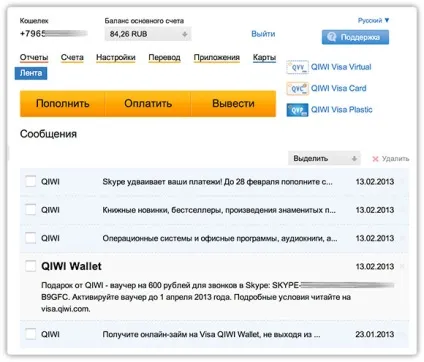
Task: Click the Пополнить button
Action: [x=62, y=104]
